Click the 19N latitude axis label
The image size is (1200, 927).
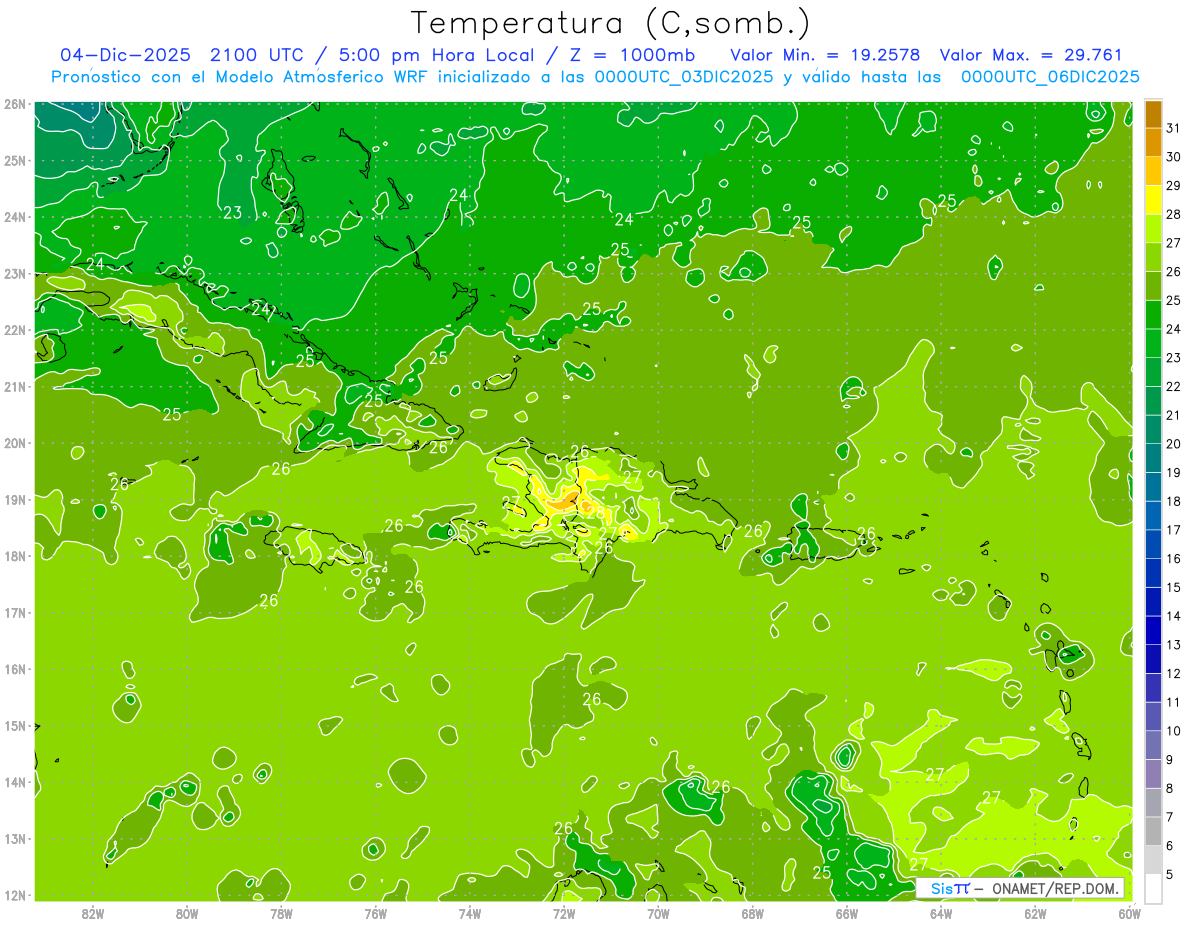click(x=14, y=500)
